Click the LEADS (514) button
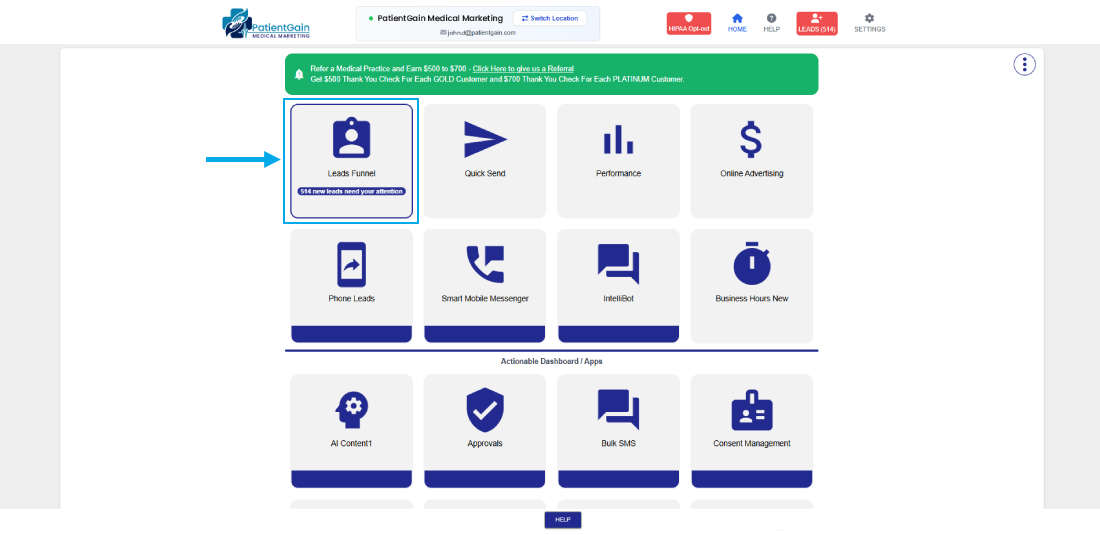Screen dimensions: 1100x535 click(817, 23)
